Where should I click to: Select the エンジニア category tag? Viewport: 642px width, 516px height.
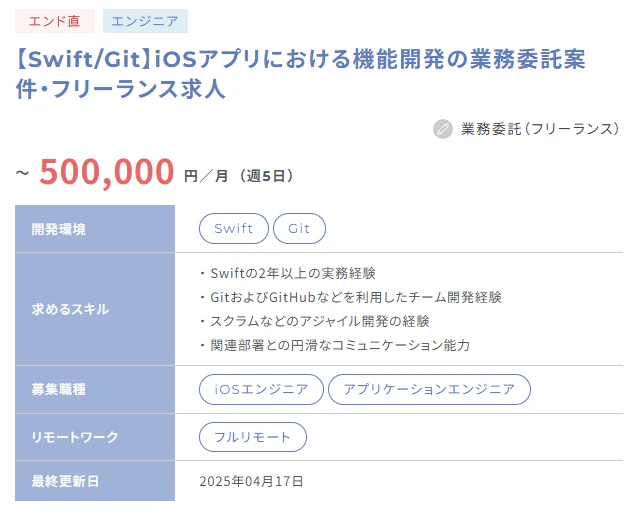(145, 21)
